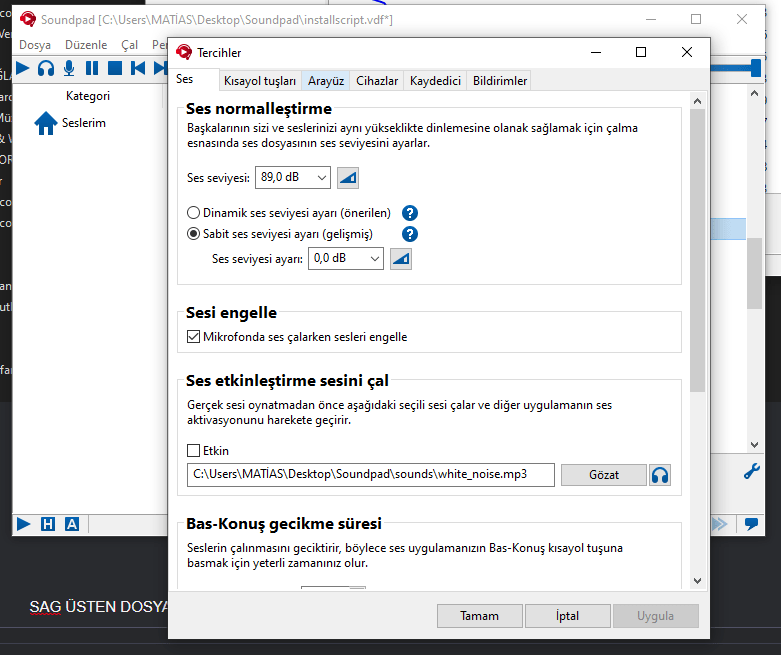
Task: Cancel with the İptal button
Action: point(567,616)
